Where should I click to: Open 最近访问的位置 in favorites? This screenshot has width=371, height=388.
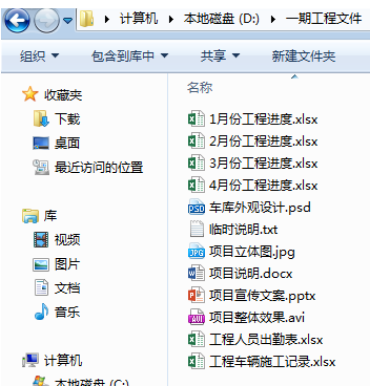pyautogui.click(x=99, y=167)
